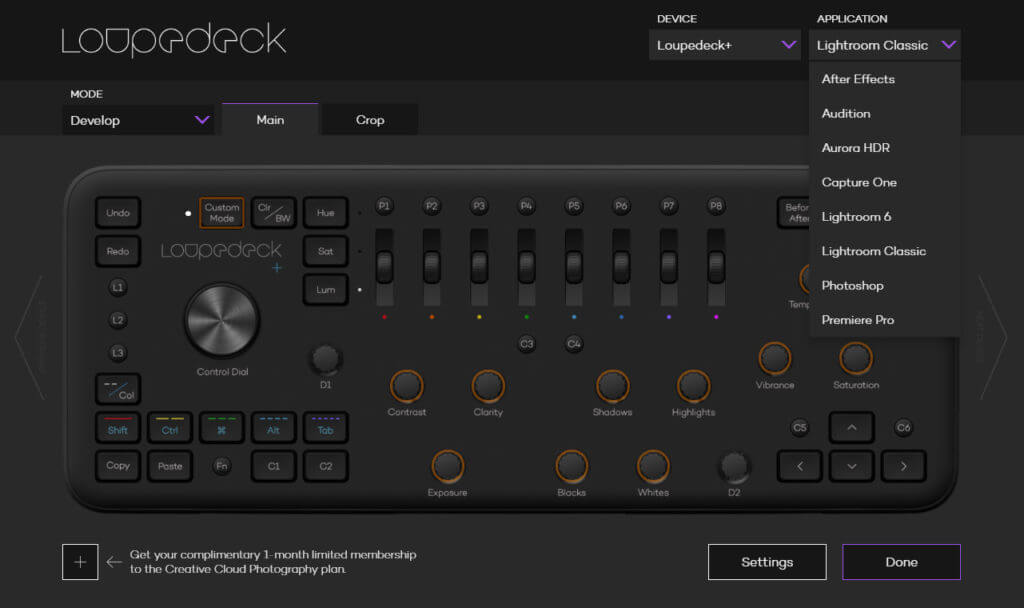The width and height of the screenshot is (1024, 608).
Task: Select the Exposure dial
Action: tap(447, 466)
